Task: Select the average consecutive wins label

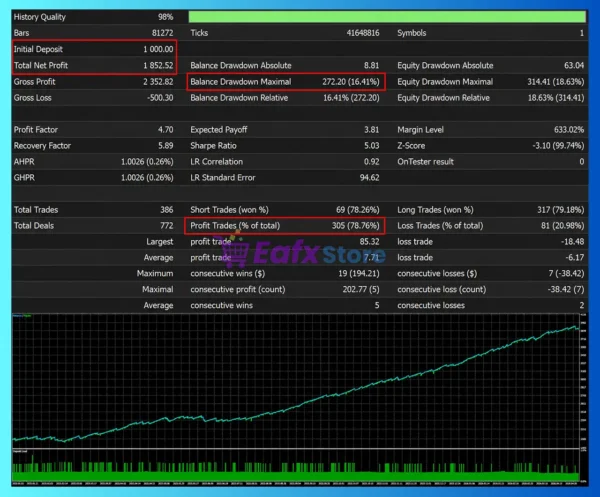Action: pos(221,306)
